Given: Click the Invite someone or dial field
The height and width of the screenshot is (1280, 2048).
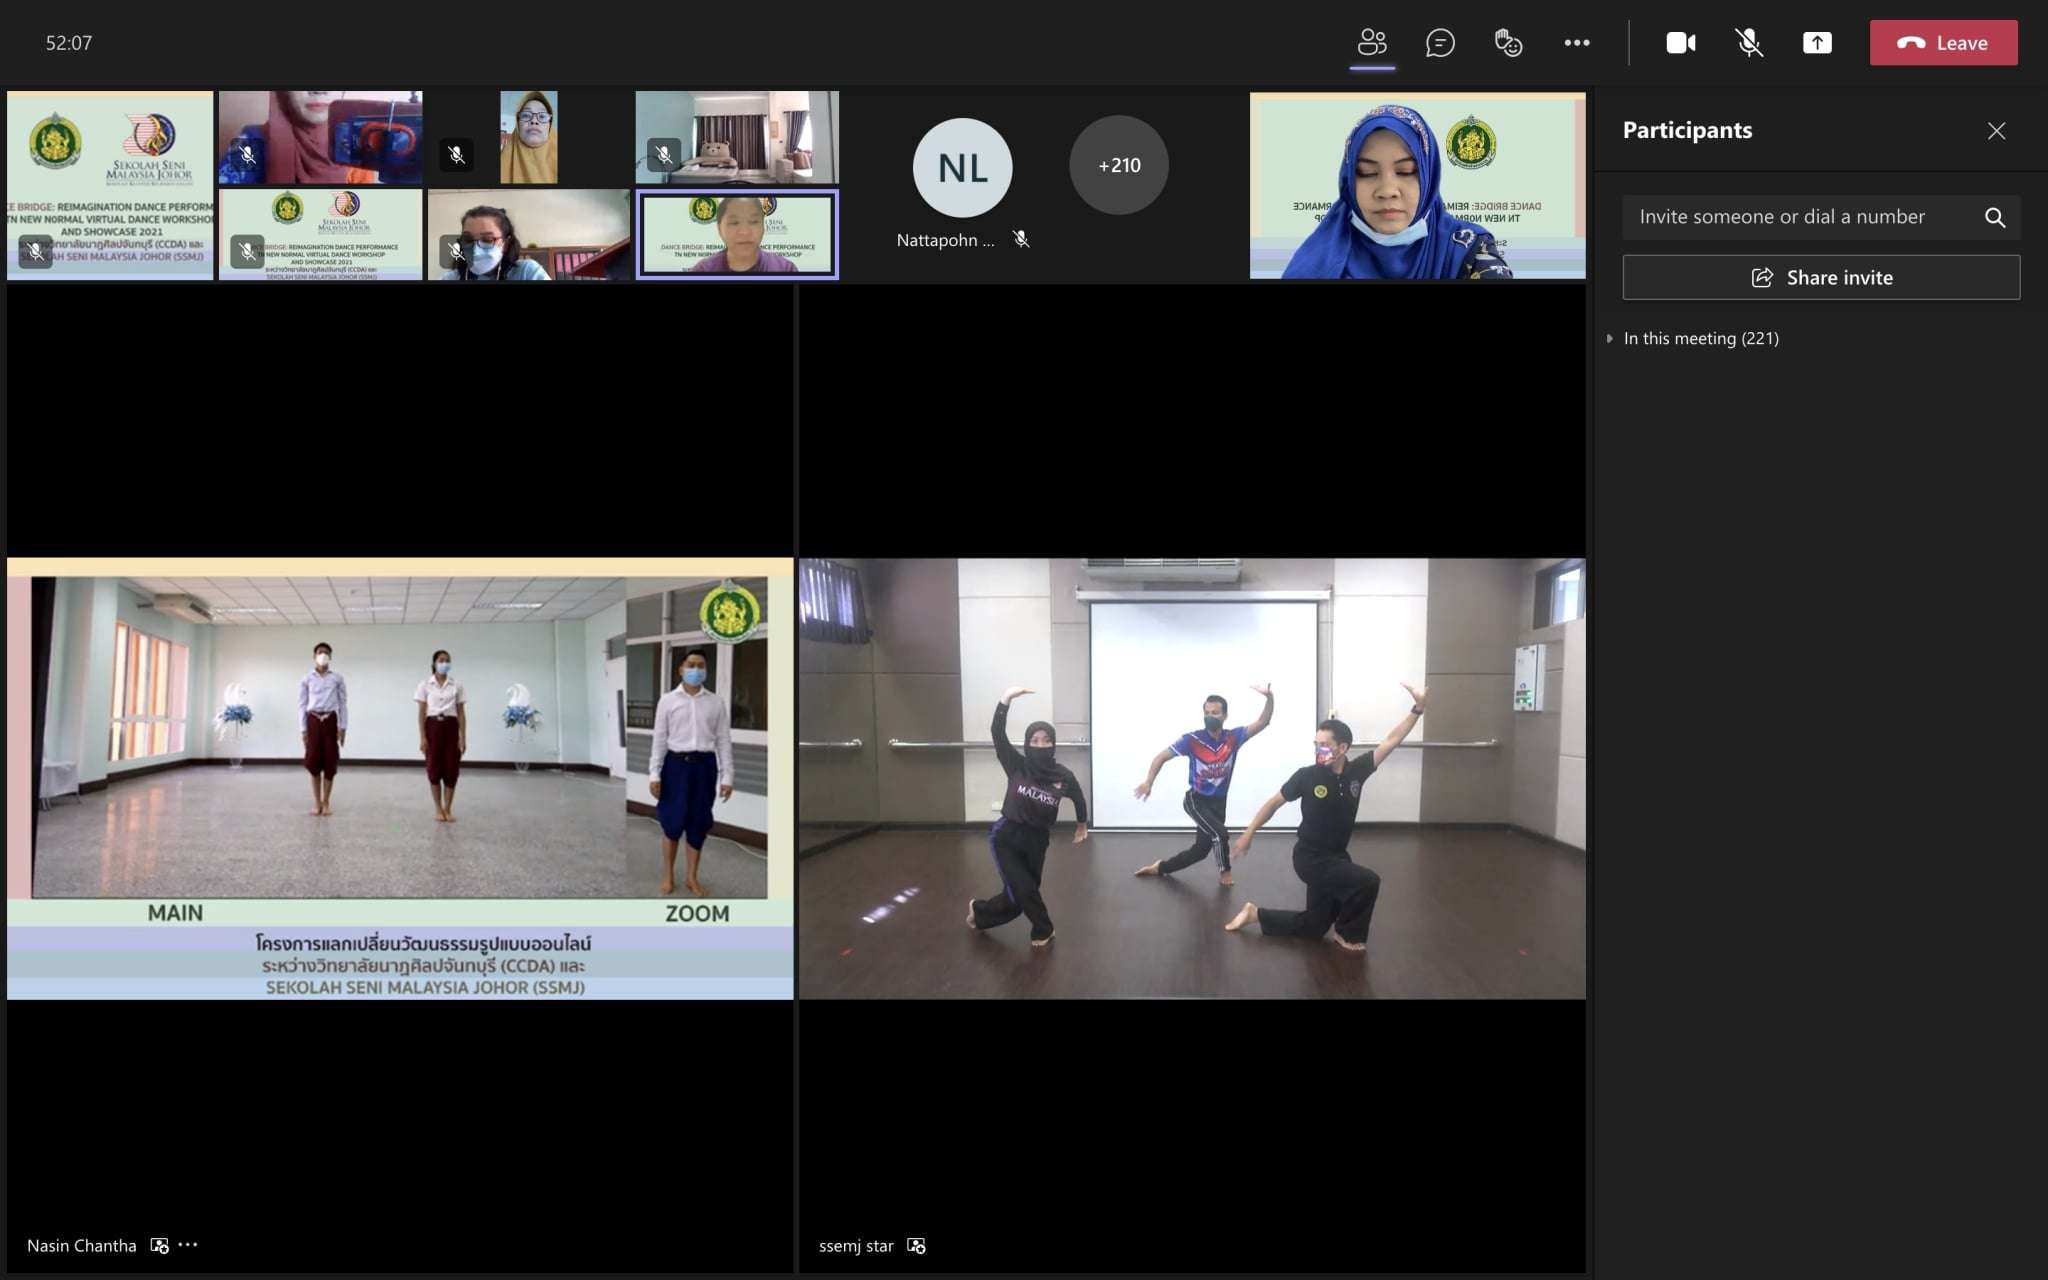Looking at the screenshot, I should (x=1800, y=217).
